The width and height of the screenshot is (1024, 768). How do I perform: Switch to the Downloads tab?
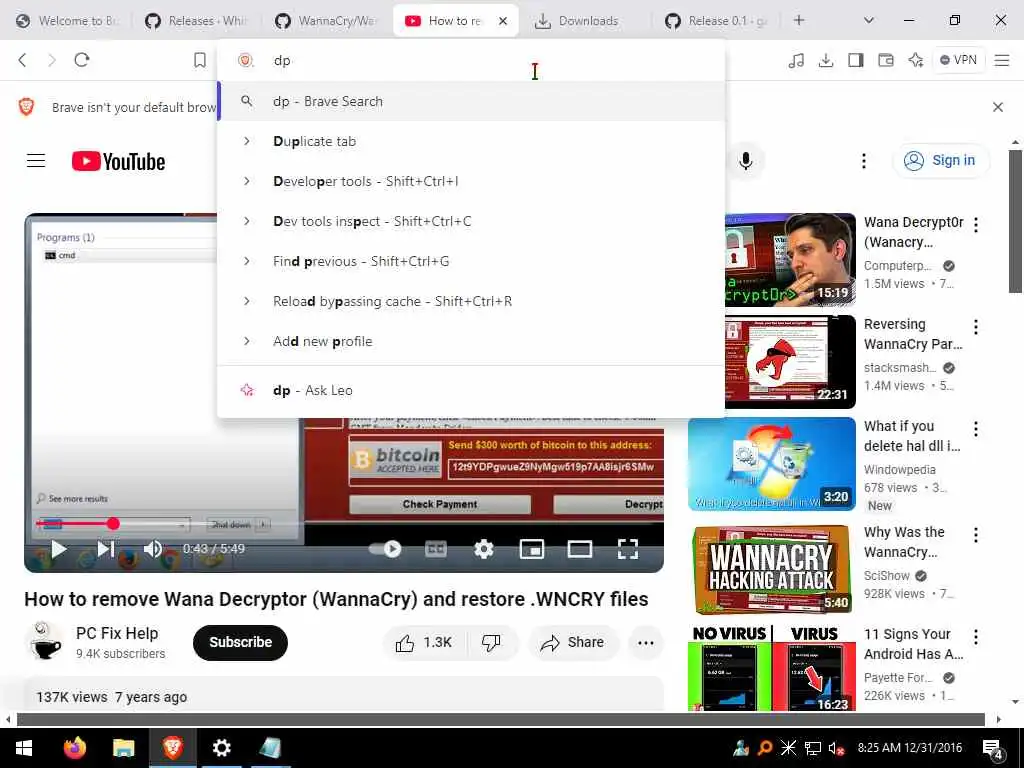[586, 21]
